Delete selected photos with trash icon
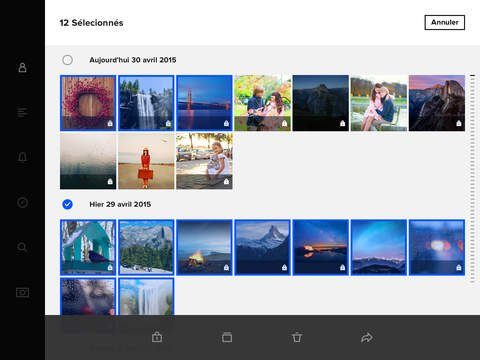Screen dimensions: 480x360 pos(297,337)
